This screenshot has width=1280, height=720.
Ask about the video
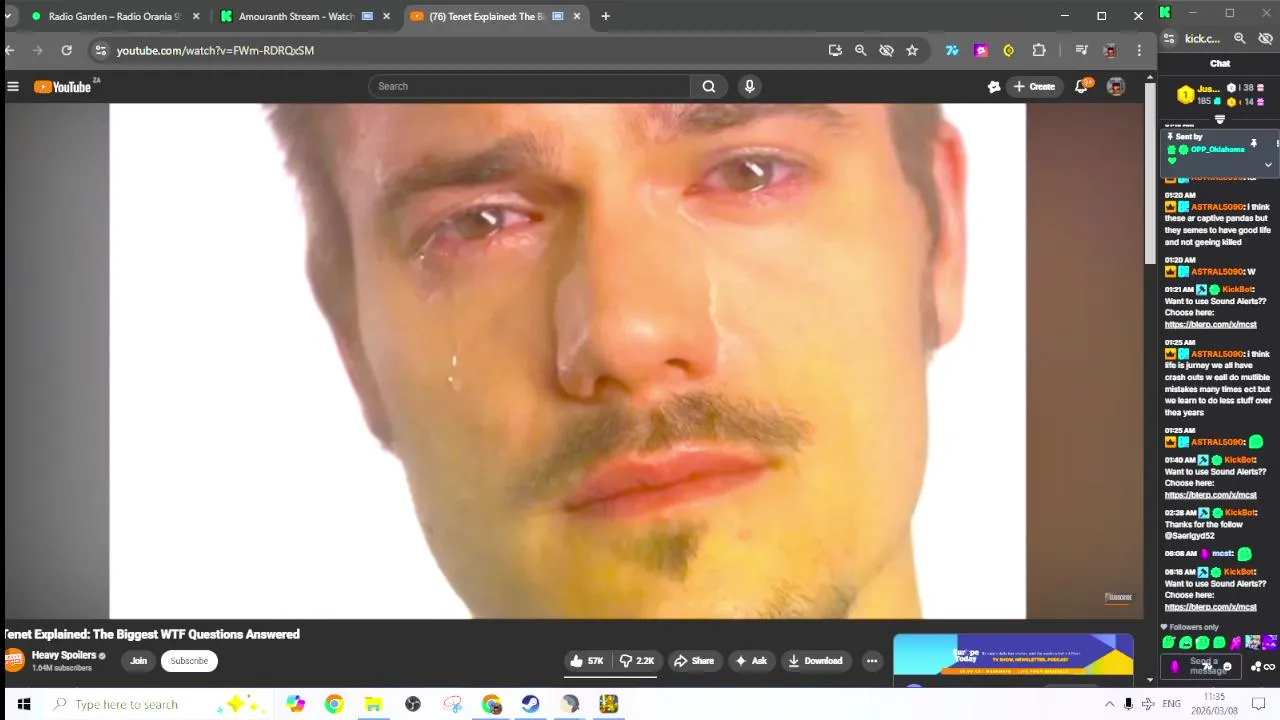pos(751,661)
